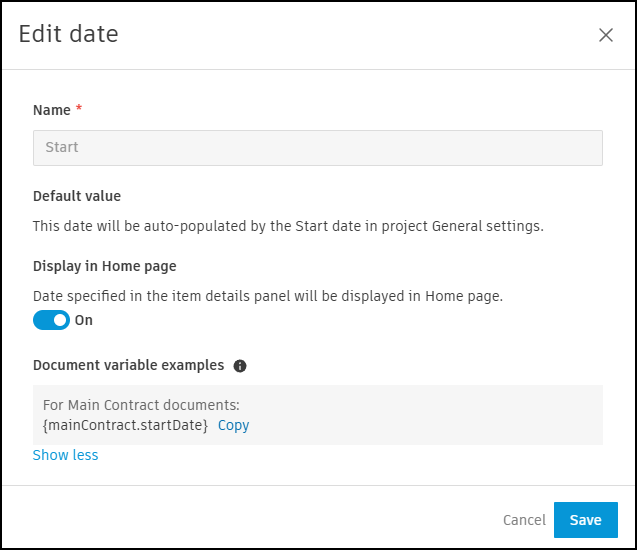The width and height of the screenshot is (637, 550).
Task: Click the "Display in Home page" heading
Action: coord(104,266)
